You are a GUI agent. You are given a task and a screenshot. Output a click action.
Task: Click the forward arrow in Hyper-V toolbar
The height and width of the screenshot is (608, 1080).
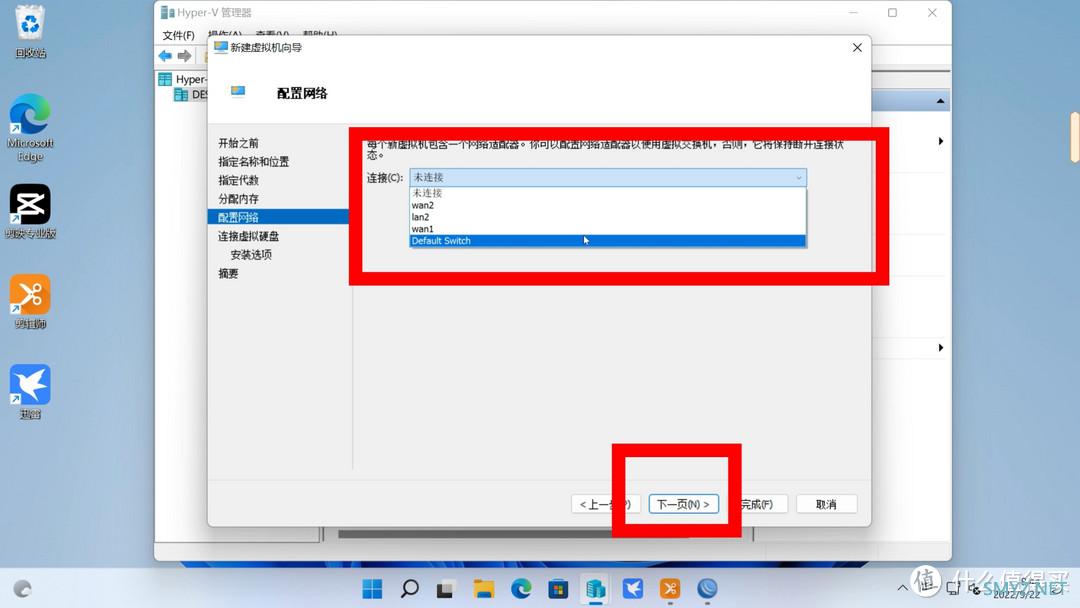click(184, 56)
